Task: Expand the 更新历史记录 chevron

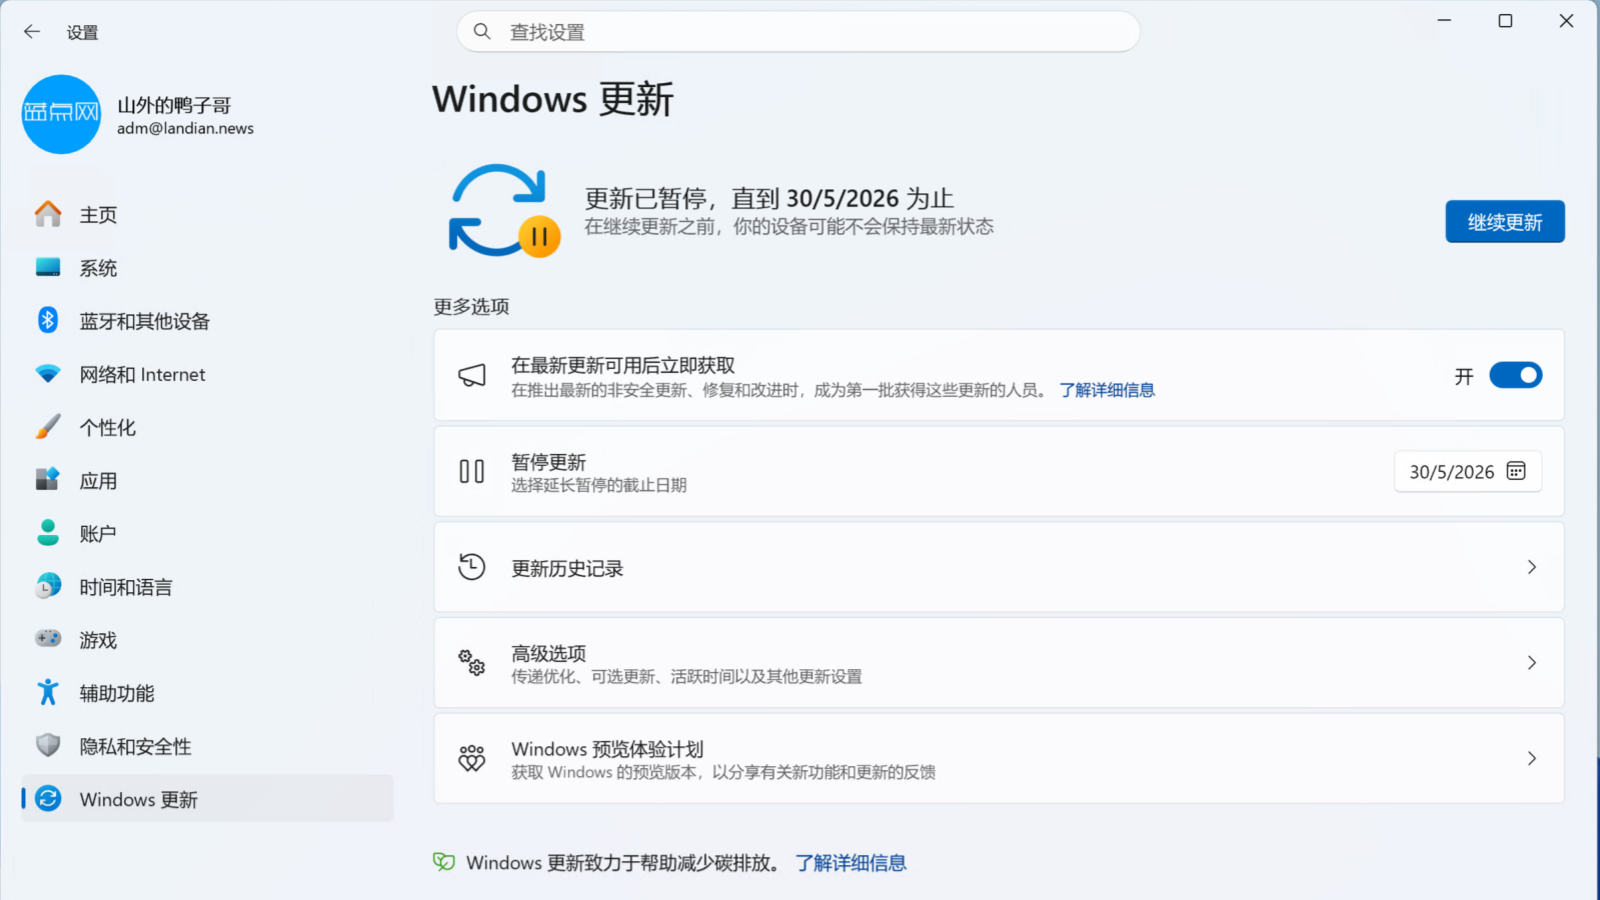Action: [1531, 568]
